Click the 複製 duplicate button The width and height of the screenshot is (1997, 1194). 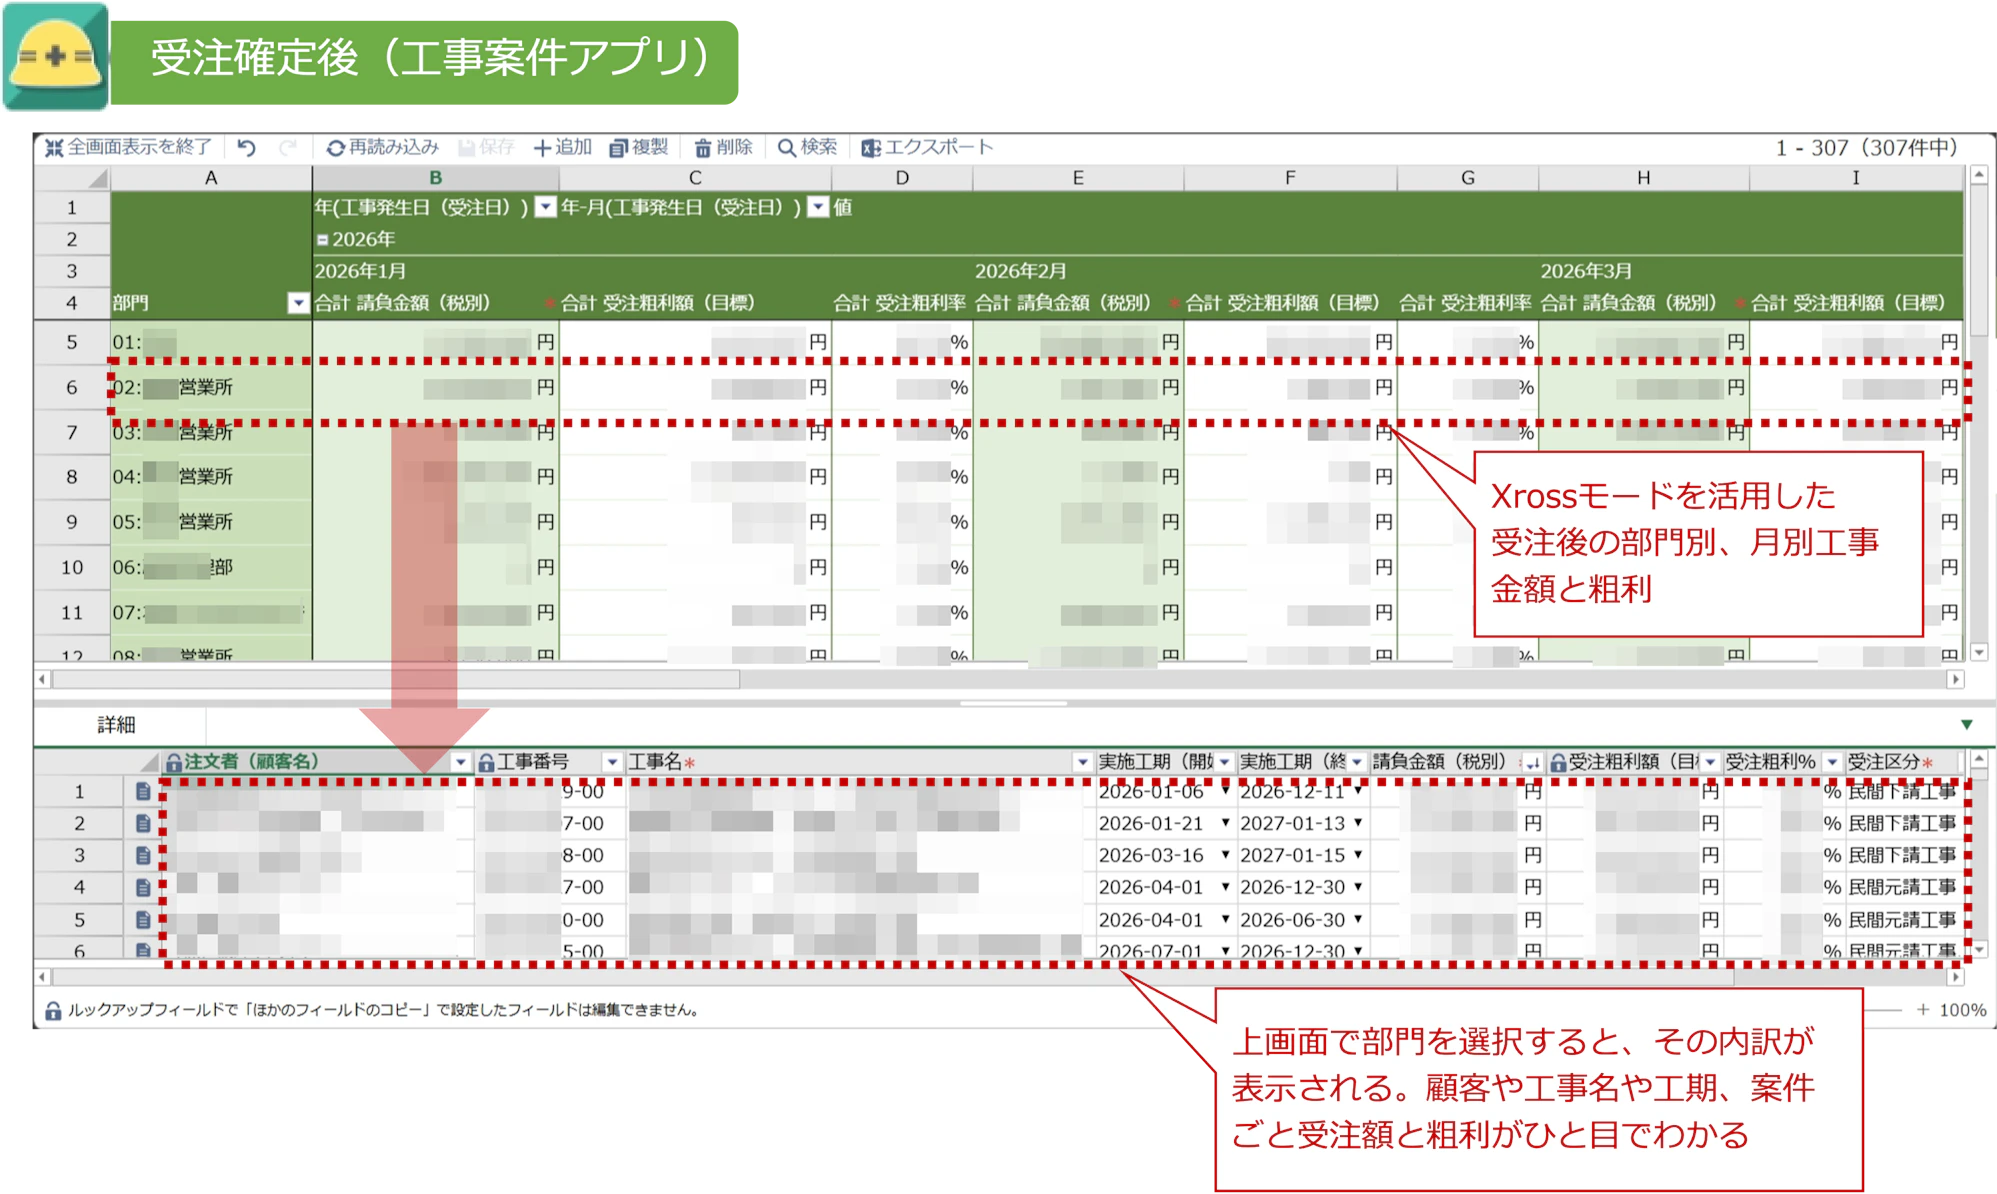tap(638, 148)
